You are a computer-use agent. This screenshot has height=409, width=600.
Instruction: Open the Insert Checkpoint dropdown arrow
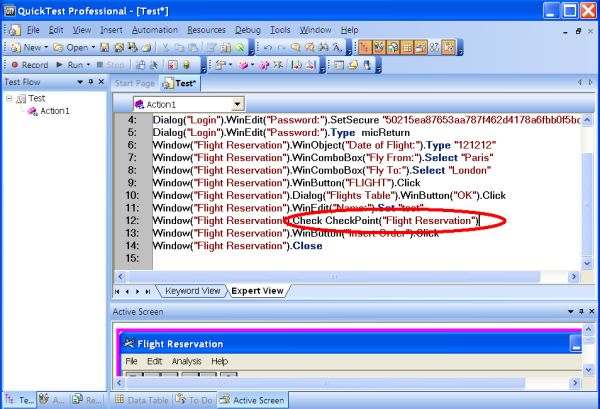(x=230, y=65)
